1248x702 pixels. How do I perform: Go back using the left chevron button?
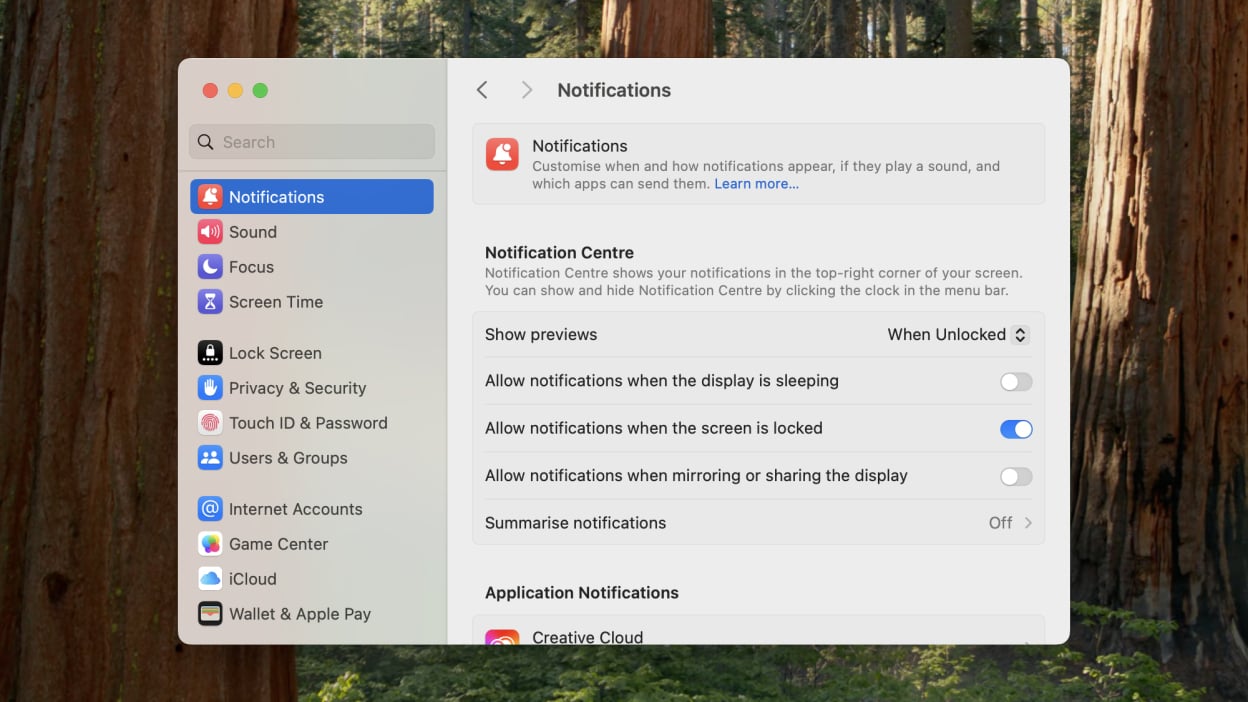482,90
